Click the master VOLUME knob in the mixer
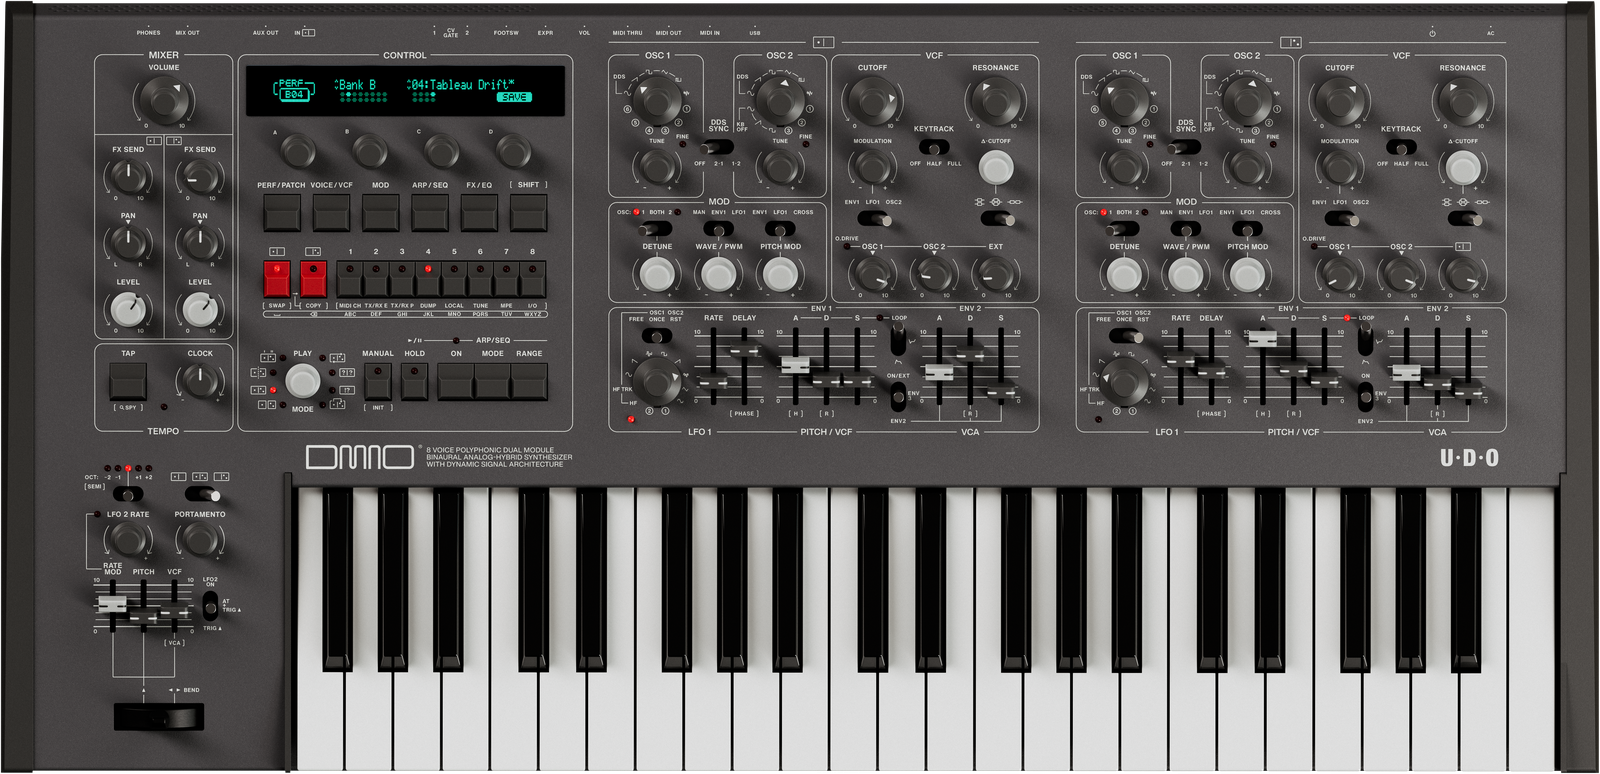 164,100
